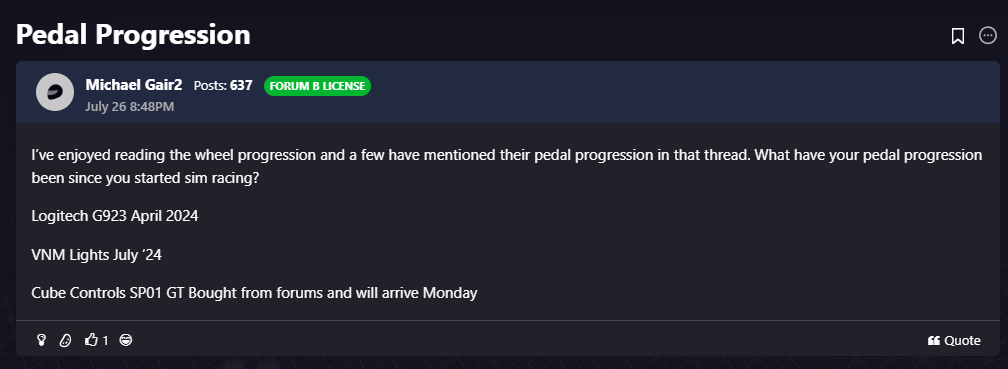
Task: View who liked via the count 1
Action: (105, 340)
